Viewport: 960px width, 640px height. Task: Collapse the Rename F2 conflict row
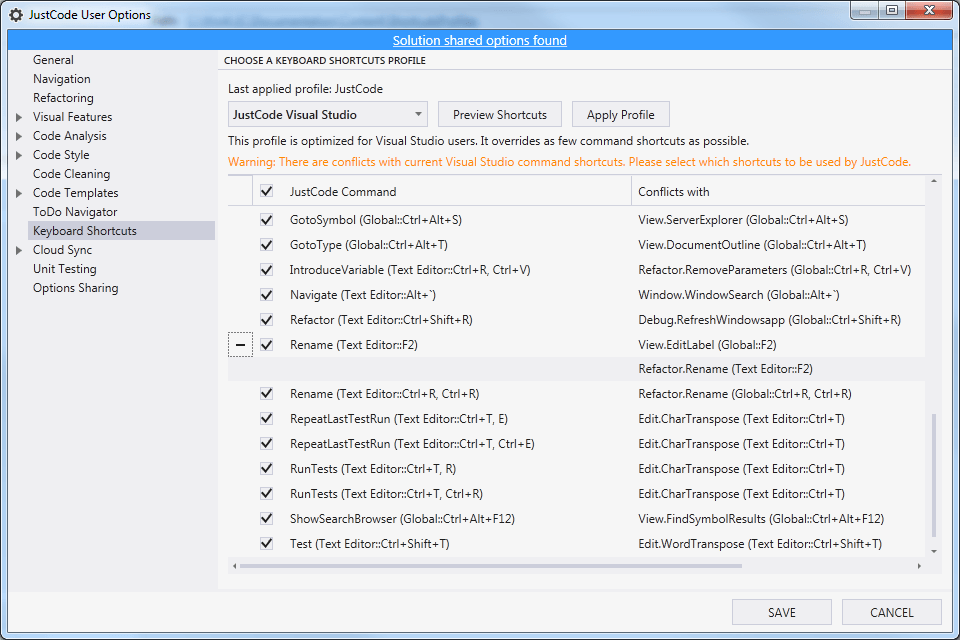241,345
